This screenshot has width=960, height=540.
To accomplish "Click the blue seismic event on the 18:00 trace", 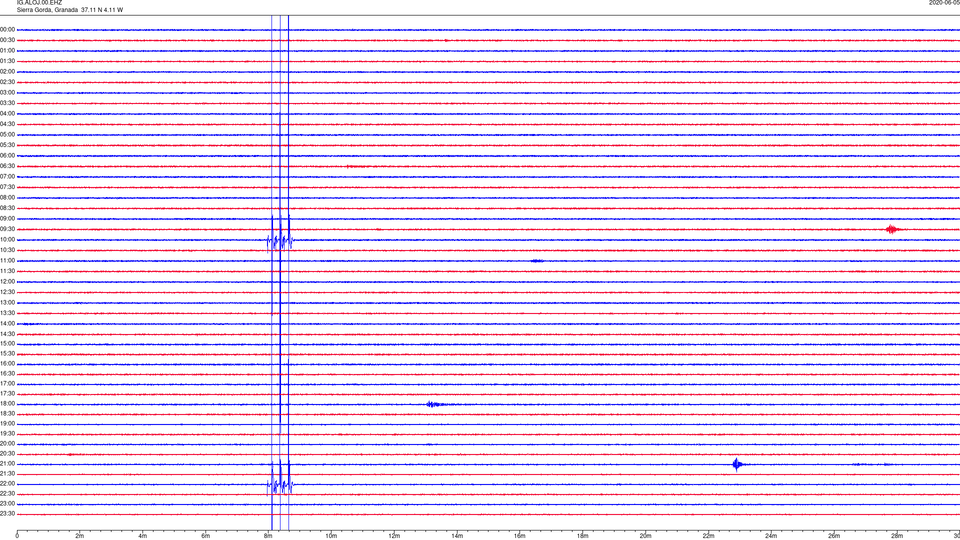I will pyautogui.click(x=436, y=404).
